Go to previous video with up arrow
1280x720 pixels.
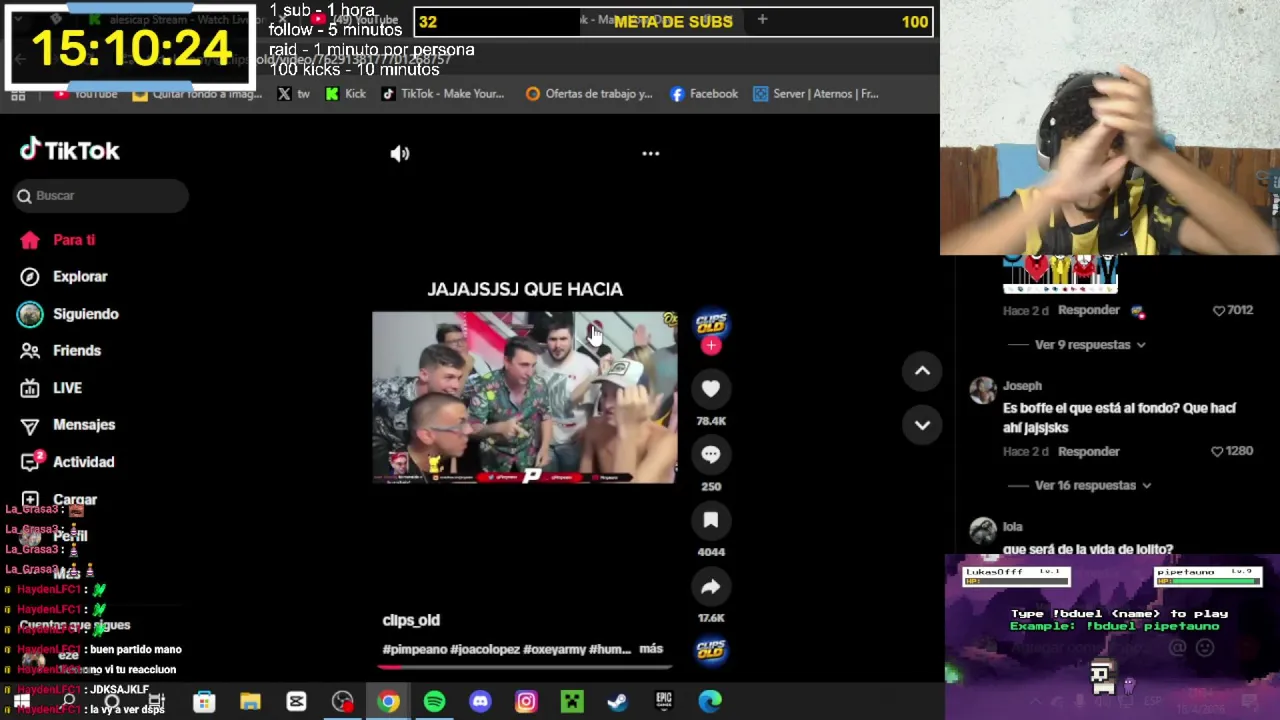(922, 371)
